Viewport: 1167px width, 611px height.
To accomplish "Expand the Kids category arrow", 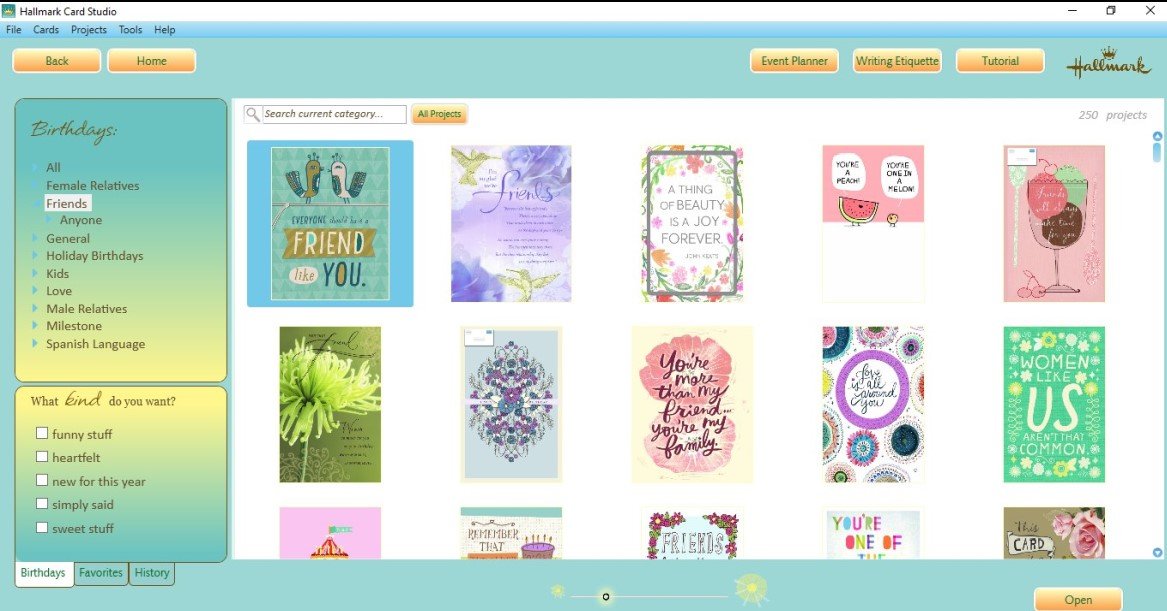I will point(35,273).
